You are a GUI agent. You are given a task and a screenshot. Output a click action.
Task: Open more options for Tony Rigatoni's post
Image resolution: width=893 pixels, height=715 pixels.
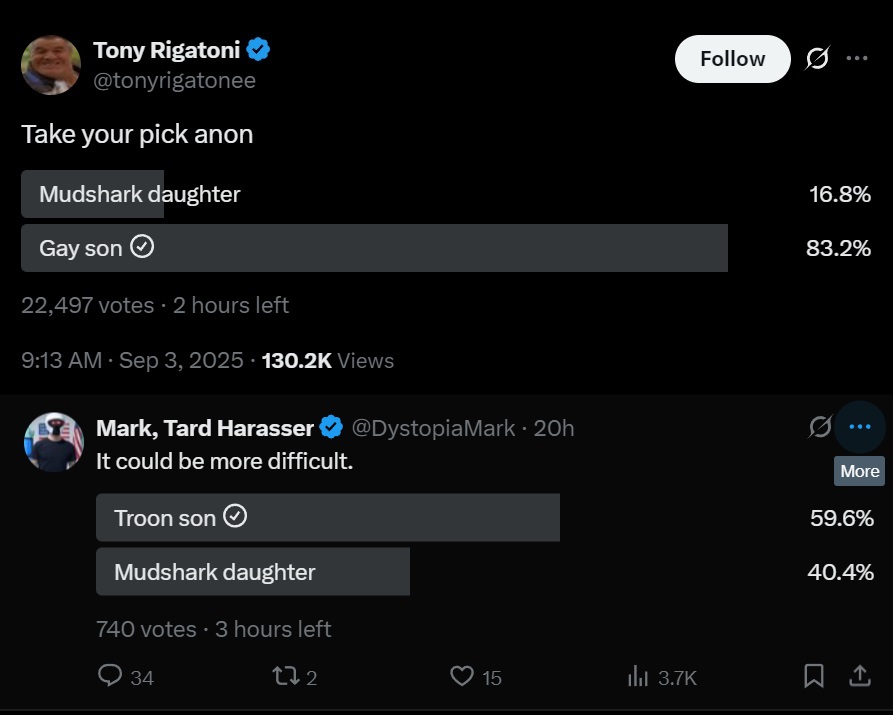pyautogui.click(x=857, y=59)
